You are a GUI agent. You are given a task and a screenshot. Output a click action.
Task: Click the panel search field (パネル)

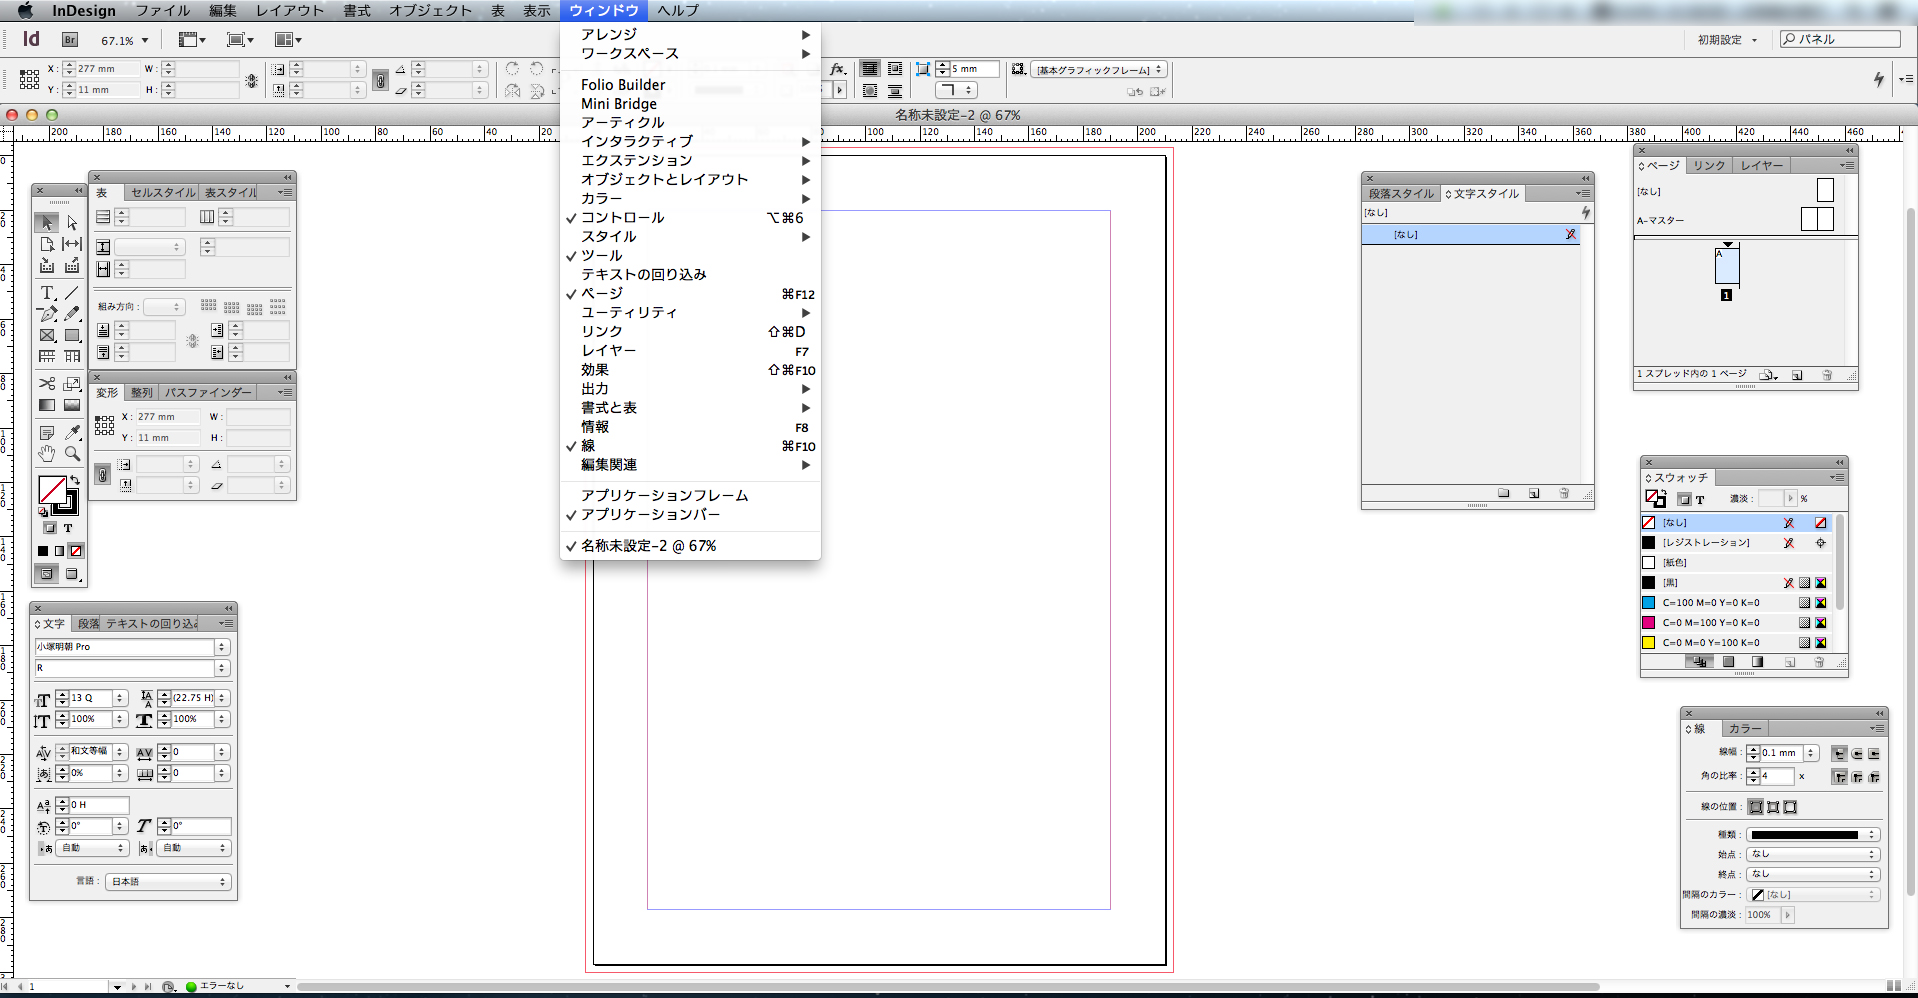pos(1840,39)
